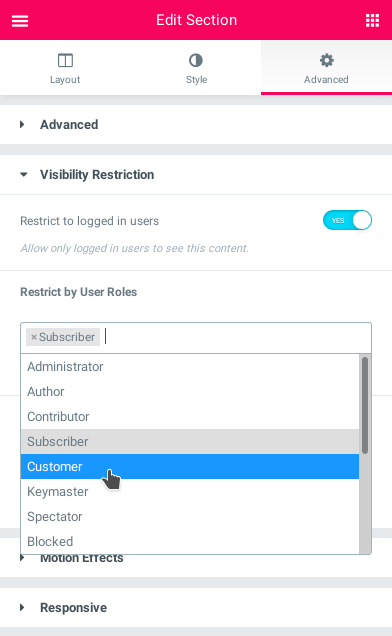
Task: Collapse the Visibility Restriction section
Action: tap(24, 175)
